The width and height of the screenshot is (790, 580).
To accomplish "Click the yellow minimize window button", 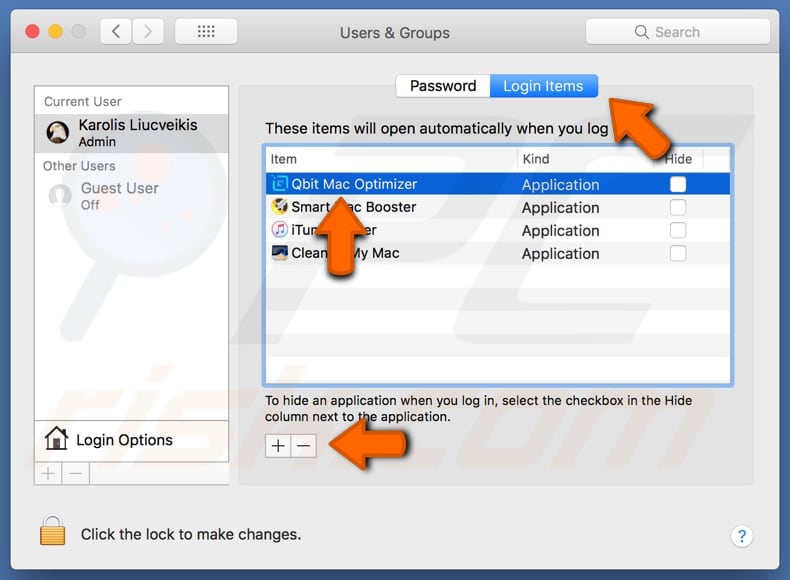I will click(55, 32).
